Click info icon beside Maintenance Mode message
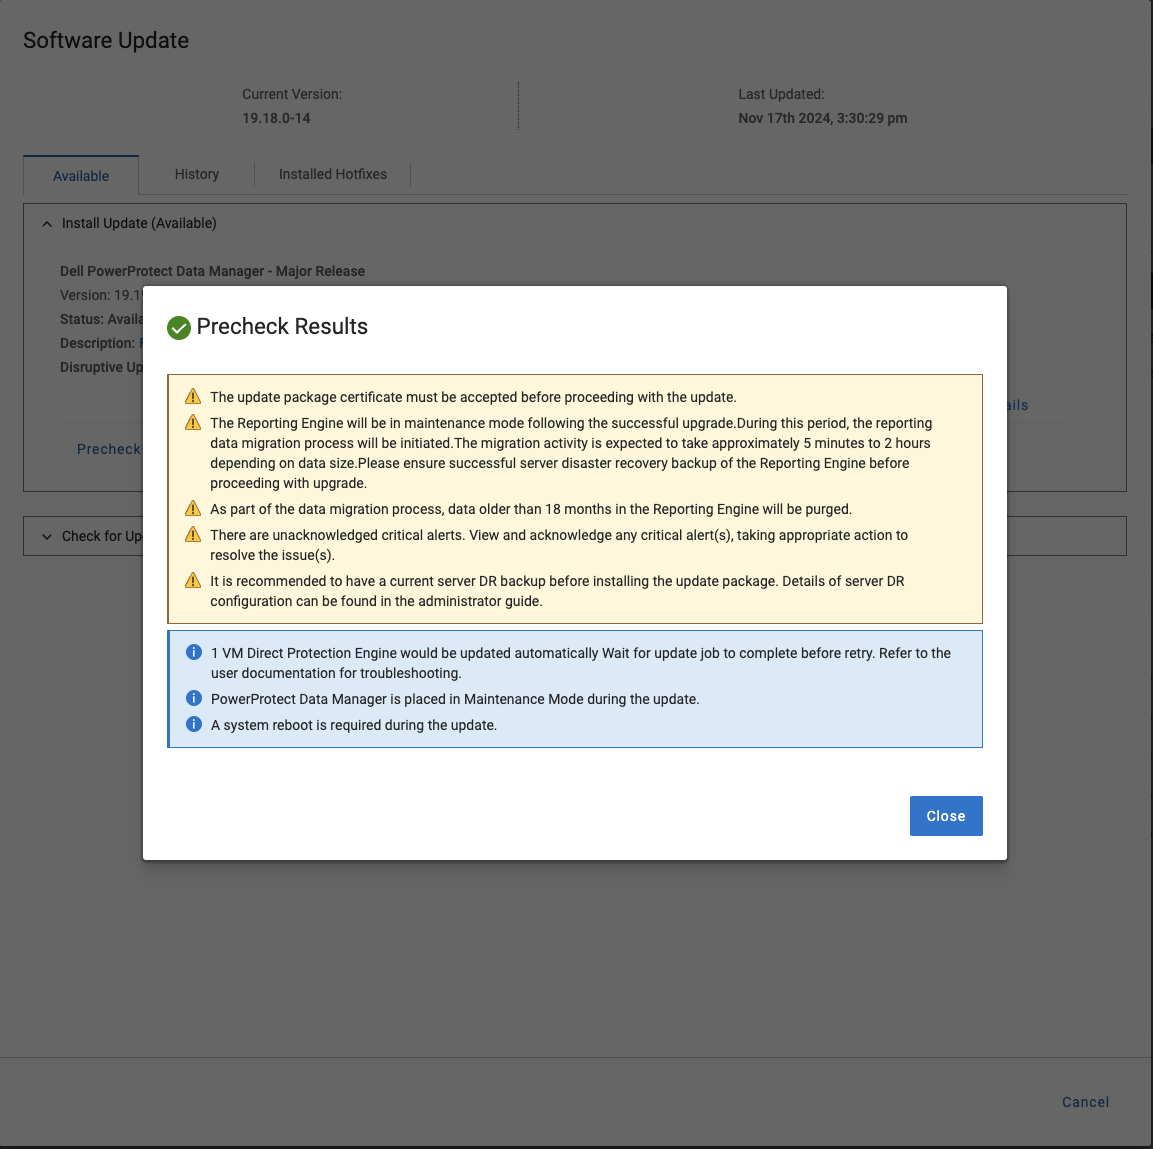The height and width of the screenshot is (1149, 1153). (x=193, y=698)
